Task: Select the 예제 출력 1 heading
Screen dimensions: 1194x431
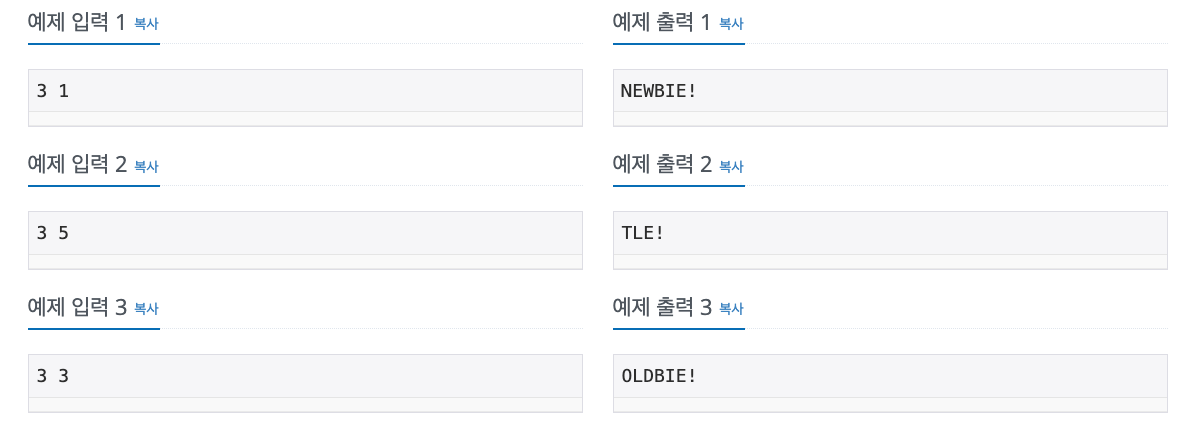Action: [x=662, y=22]
